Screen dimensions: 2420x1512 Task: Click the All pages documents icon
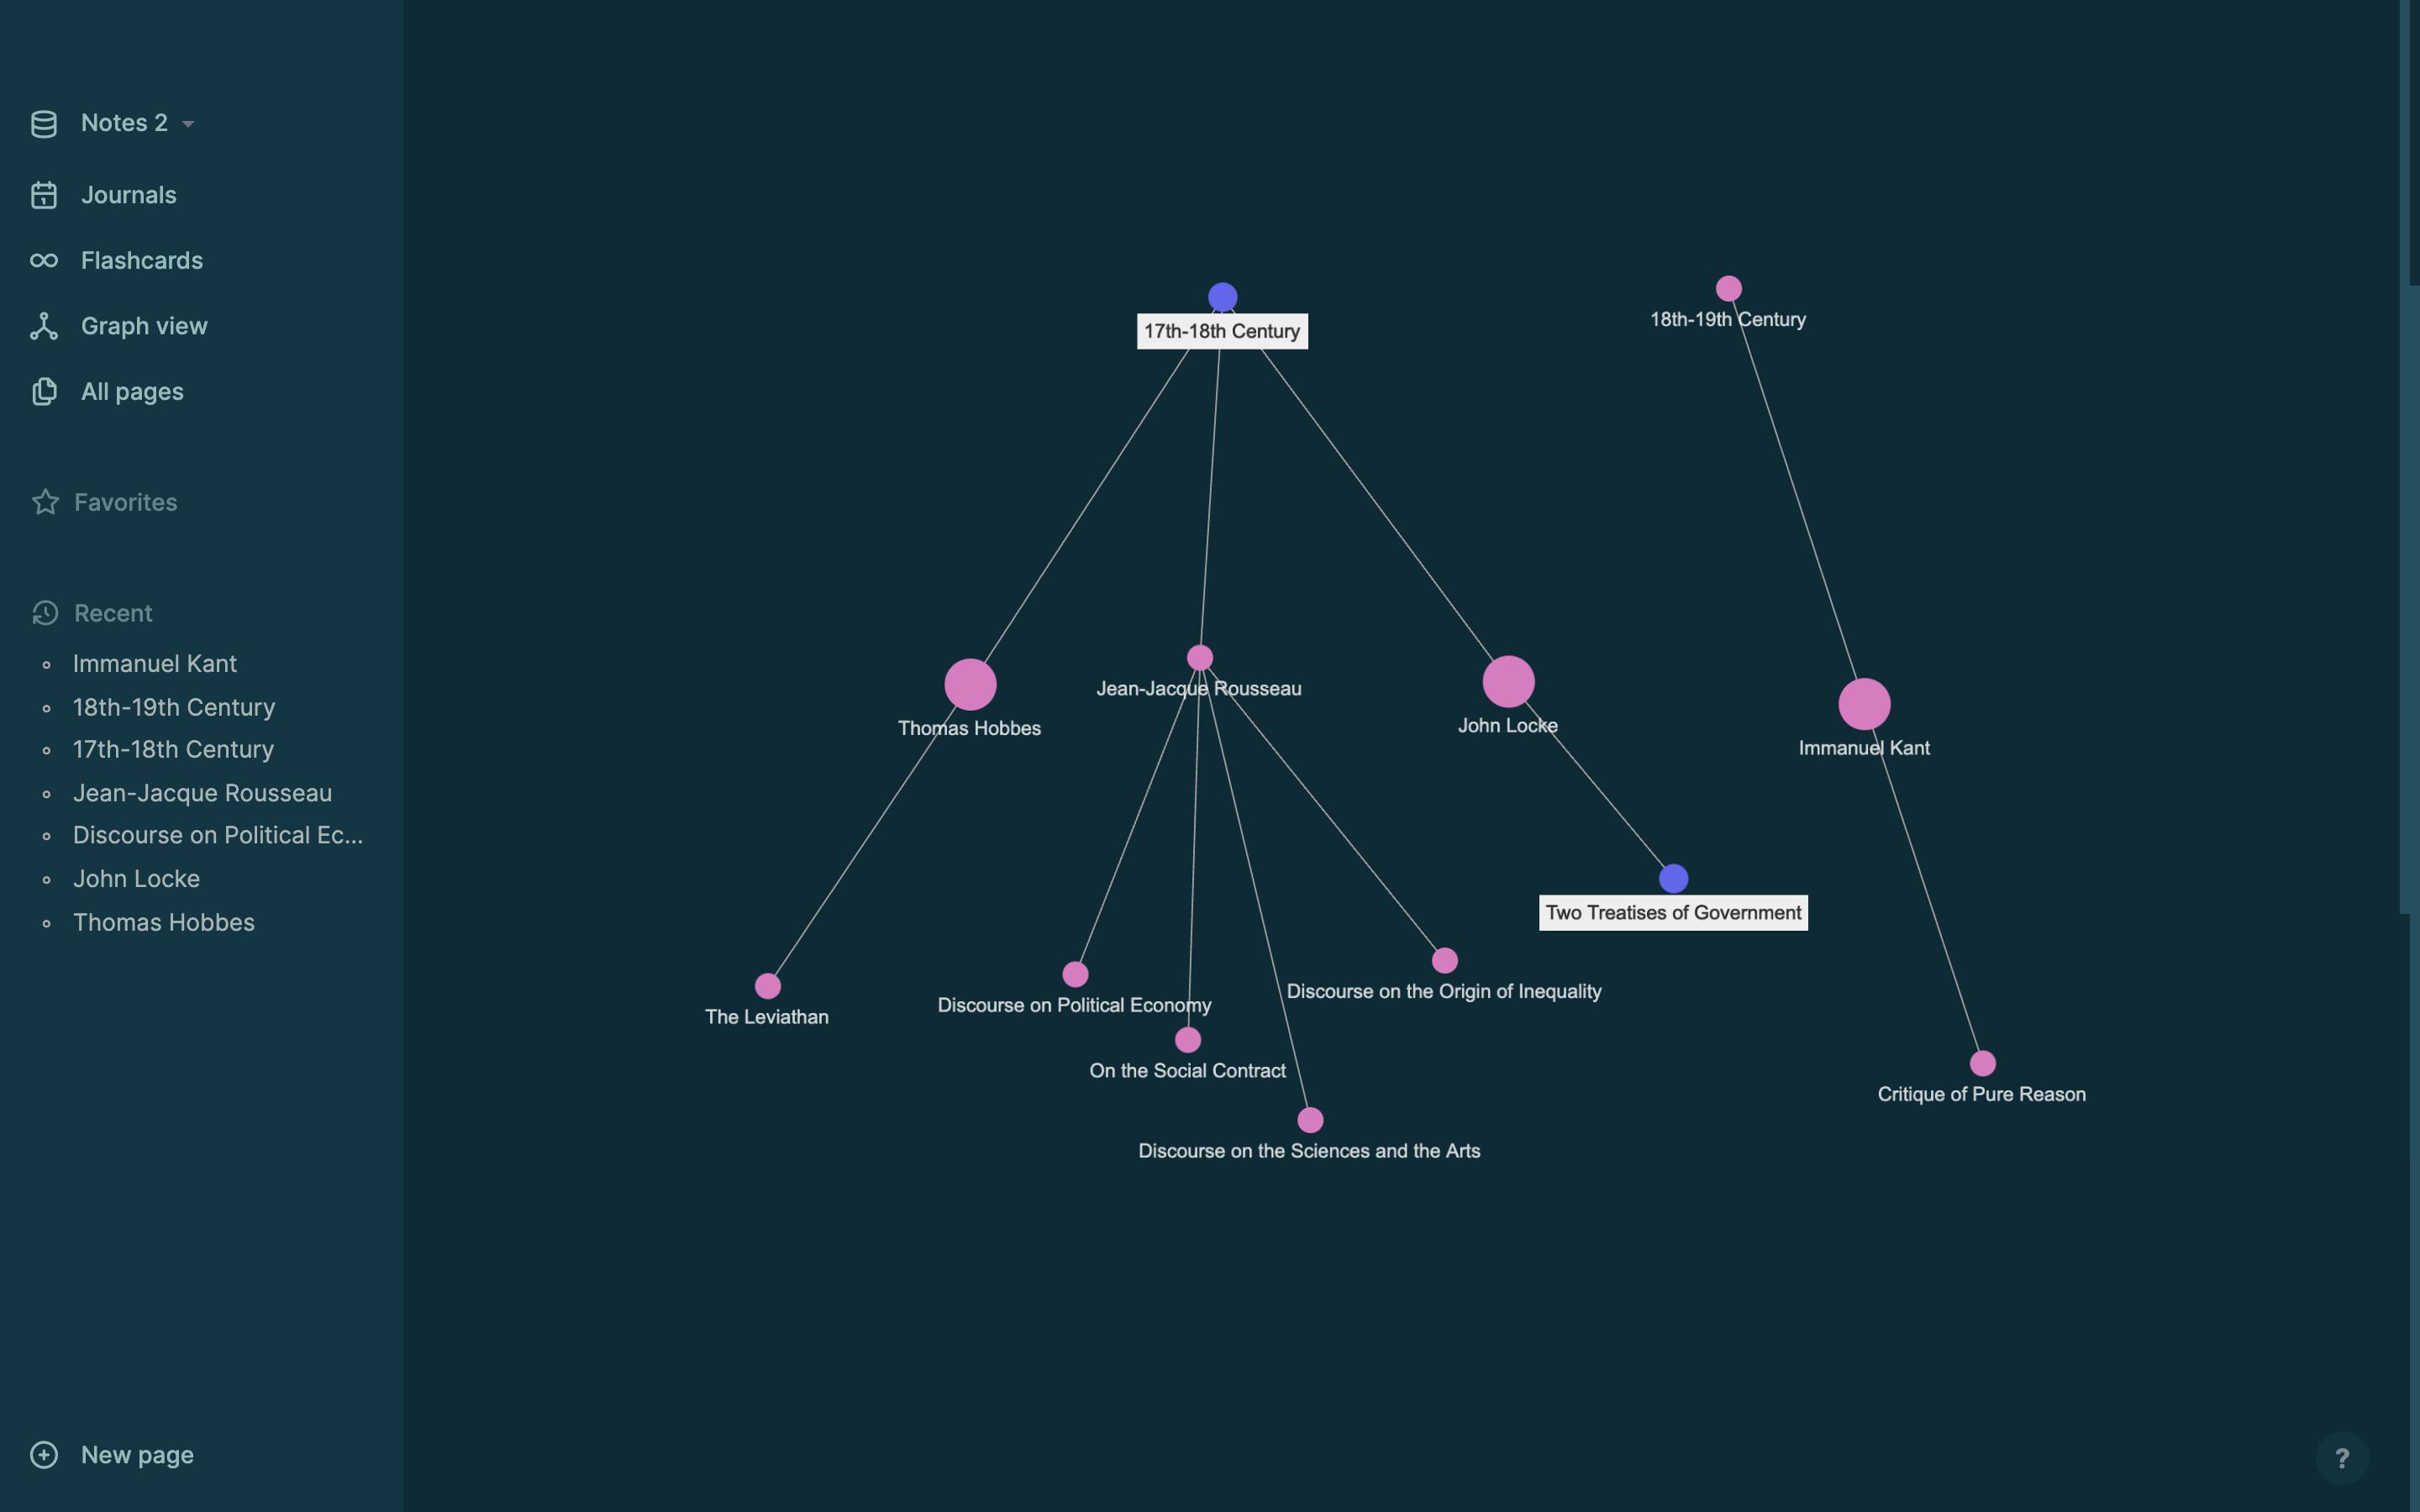tap(44, 392)
